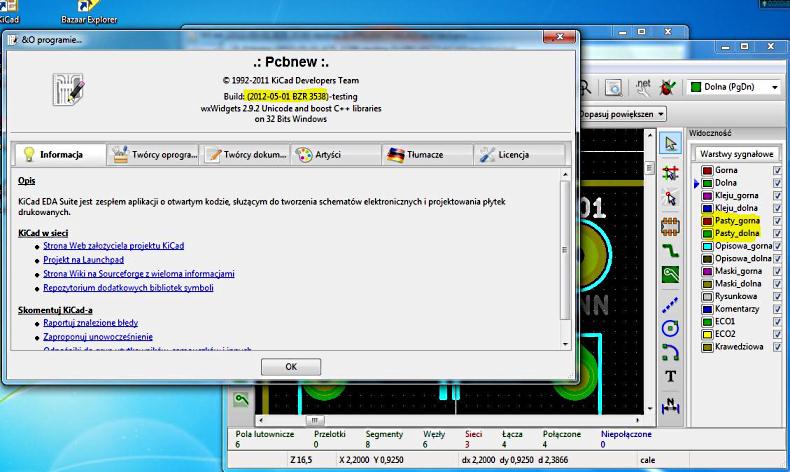
Task: Click the OK button in About dialog
Action: coord(291,367)
